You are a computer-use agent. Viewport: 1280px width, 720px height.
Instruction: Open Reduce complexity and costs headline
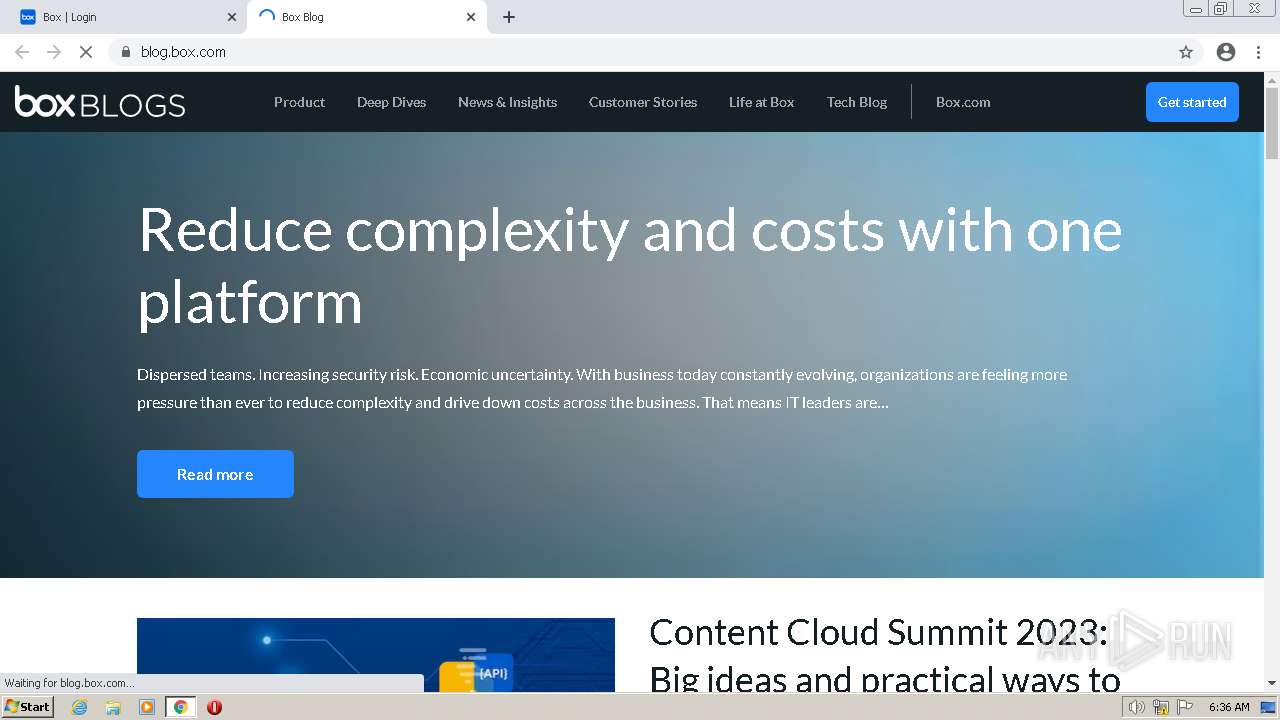tap(630, 265)
